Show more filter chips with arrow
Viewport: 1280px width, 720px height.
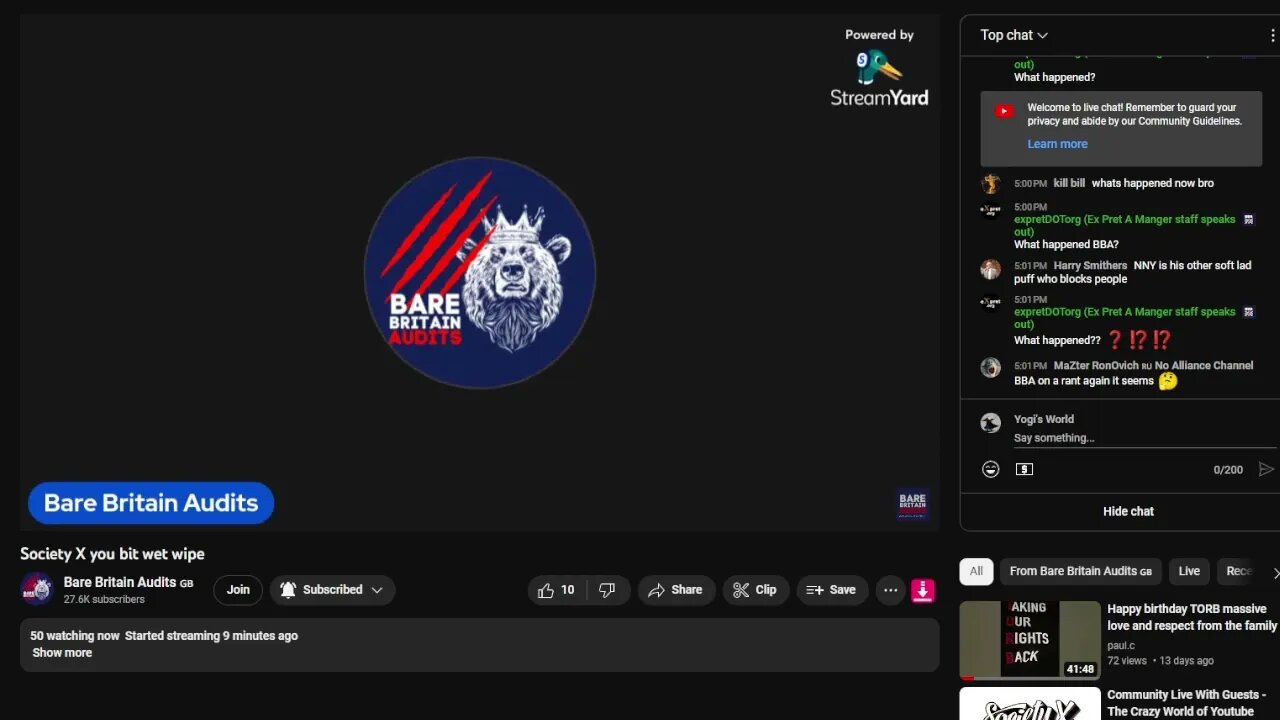click(x=1275, y=572)
